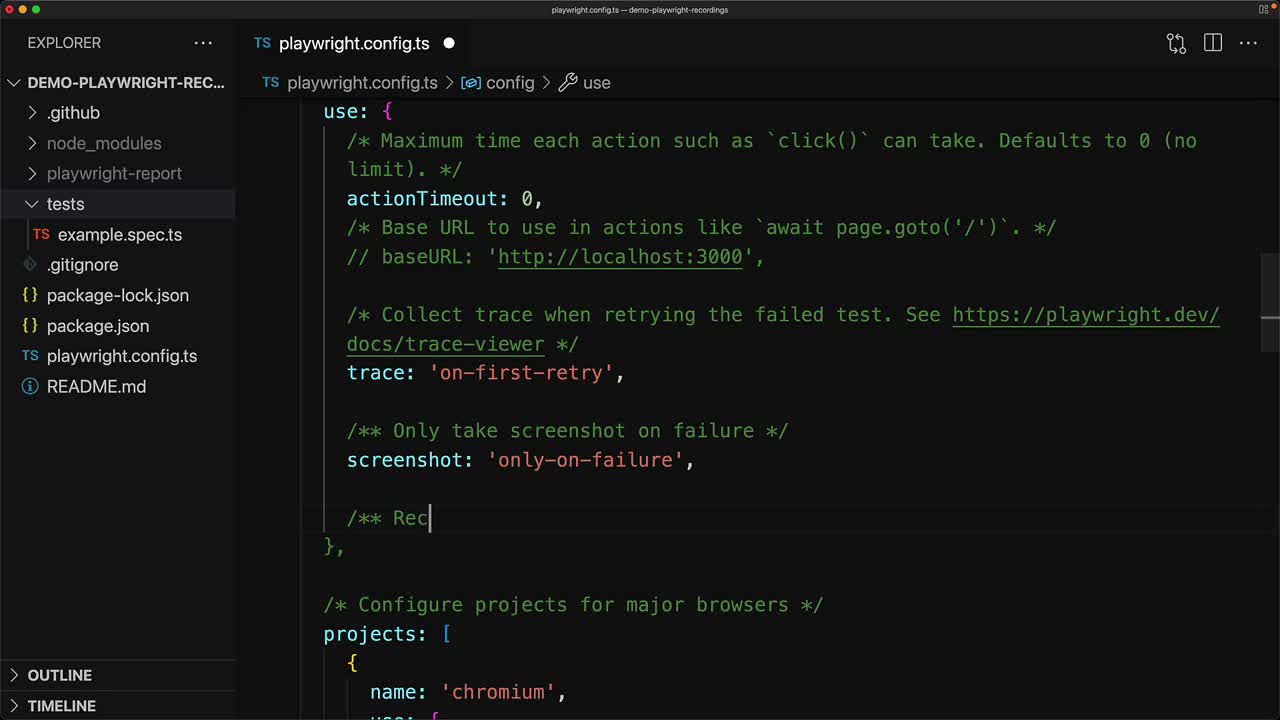The image size is (1280, 720).
Task: Click the wrench icon beside 'use' breadcrumb
Action: pos(568,83)
